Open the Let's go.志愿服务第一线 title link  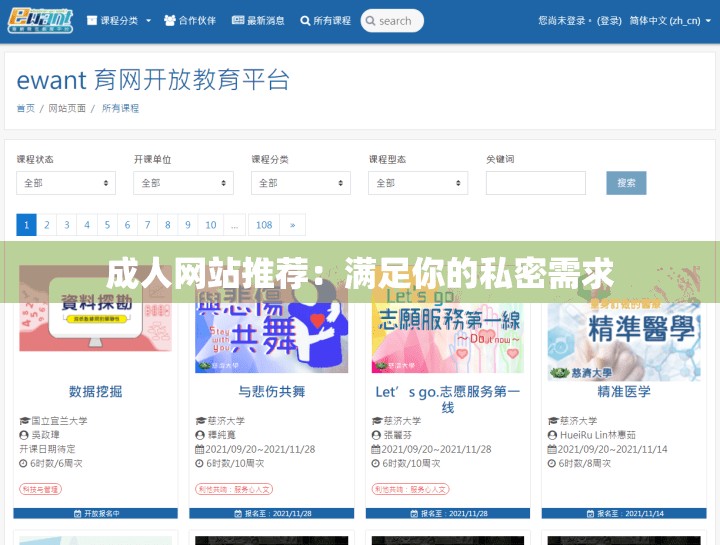[x=448, y=399]
